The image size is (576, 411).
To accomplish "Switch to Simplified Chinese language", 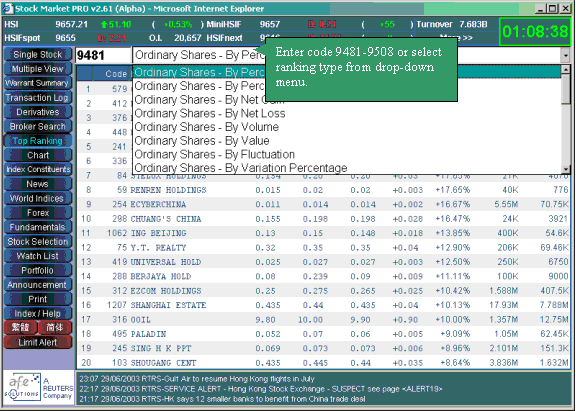I will point(55,327).
